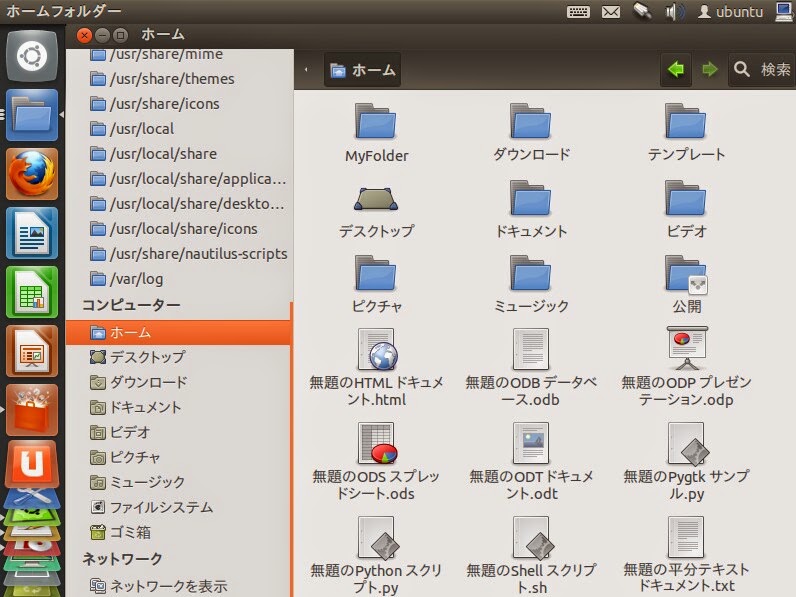Click the コンピューター section heading
The width and height of the screenshot is (796, 597).
[131, 305]
